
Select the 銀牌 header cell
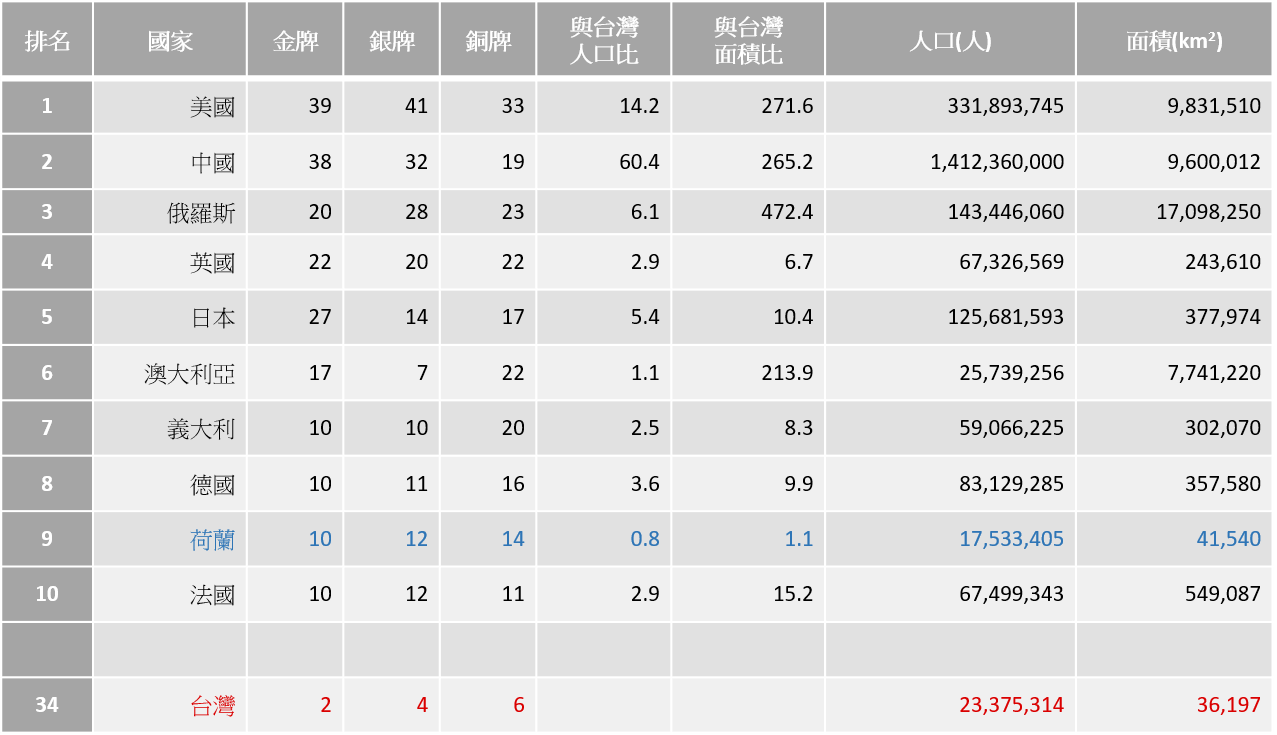(391, 41)
